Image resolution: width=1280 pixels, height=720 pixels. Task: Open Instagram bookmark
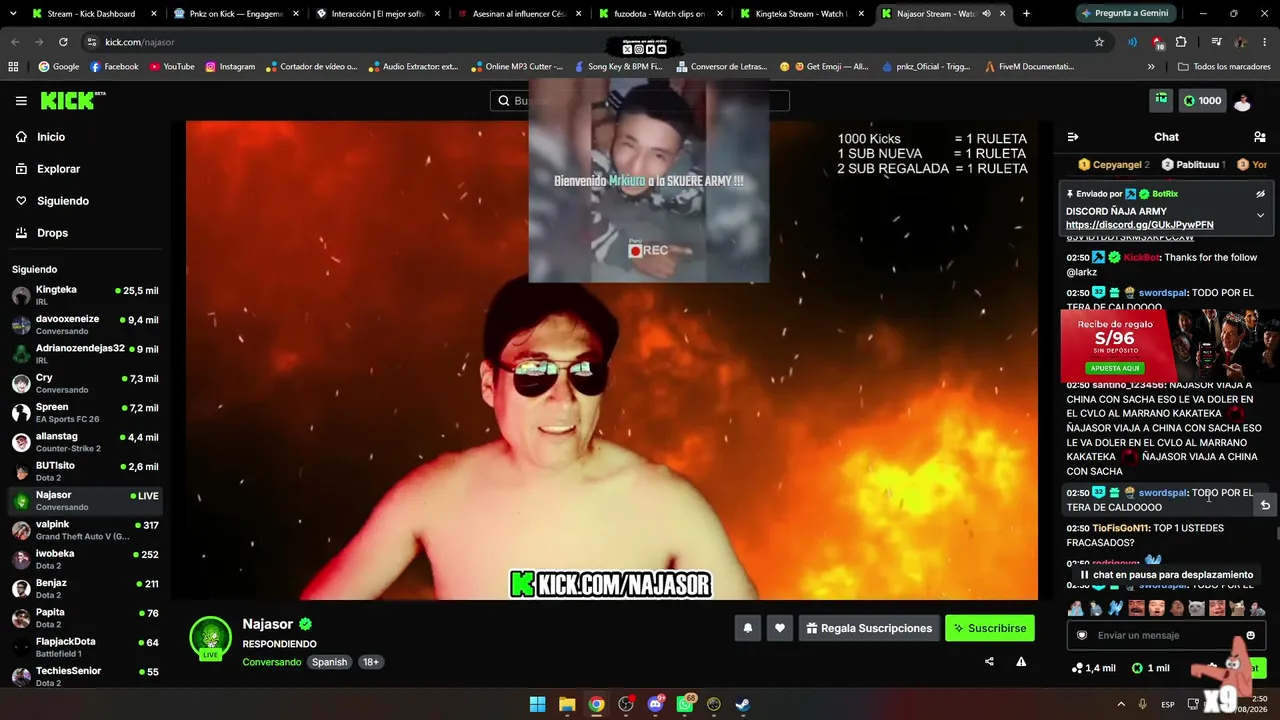click(x=230, y=67)
